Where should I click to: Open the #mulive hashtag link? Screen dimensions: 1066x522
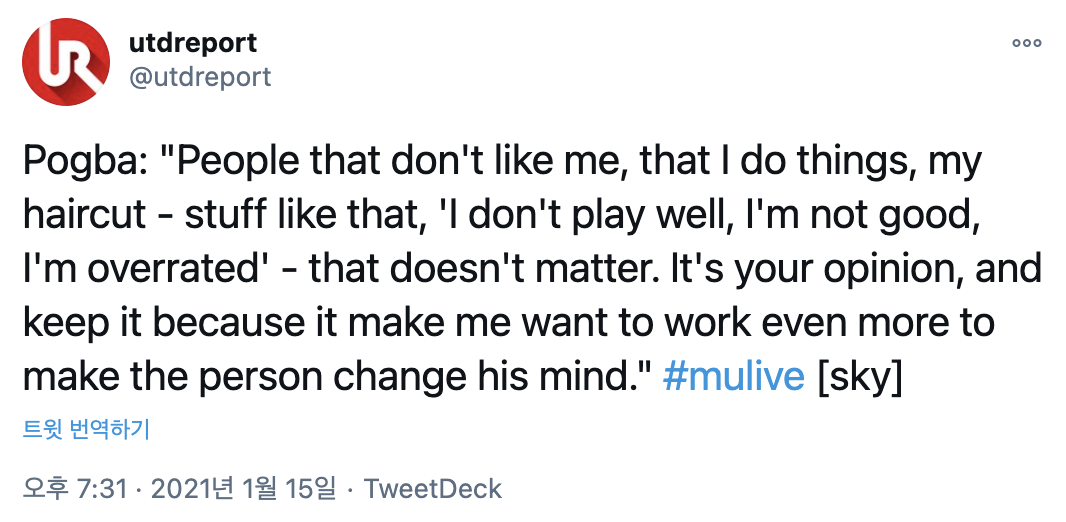pos(733,375)
